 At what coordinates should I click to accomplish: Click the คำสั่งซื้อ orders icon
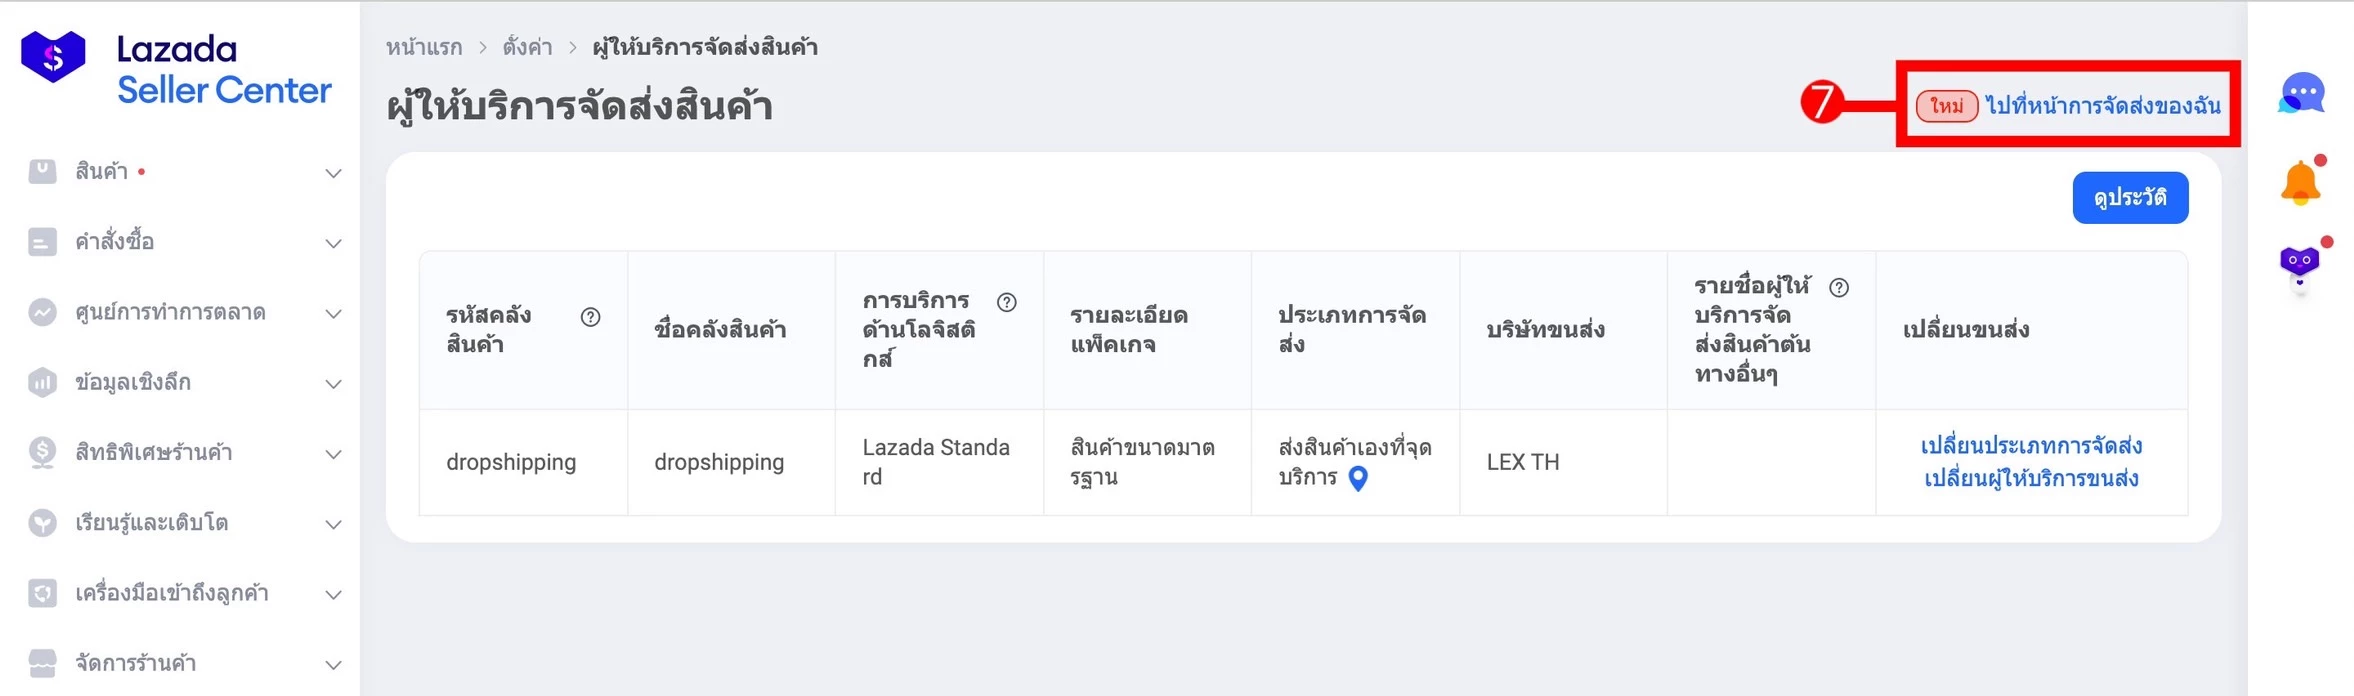[x=42, y=242]
